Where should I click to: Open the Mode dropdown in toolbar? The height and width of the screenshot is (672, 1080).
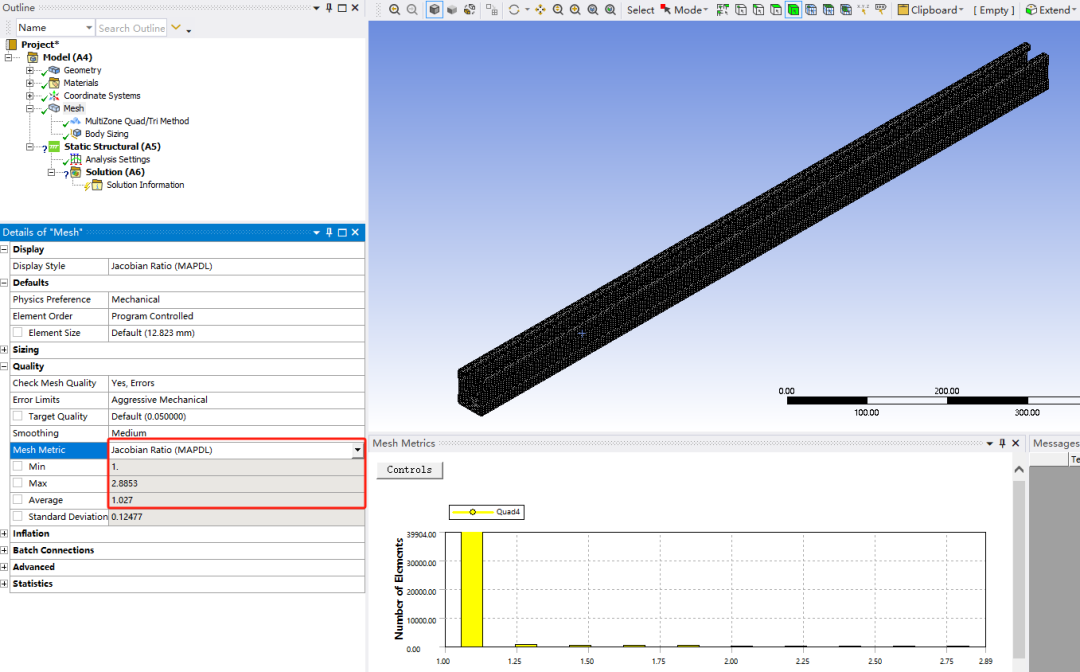(x=690, y=10)
